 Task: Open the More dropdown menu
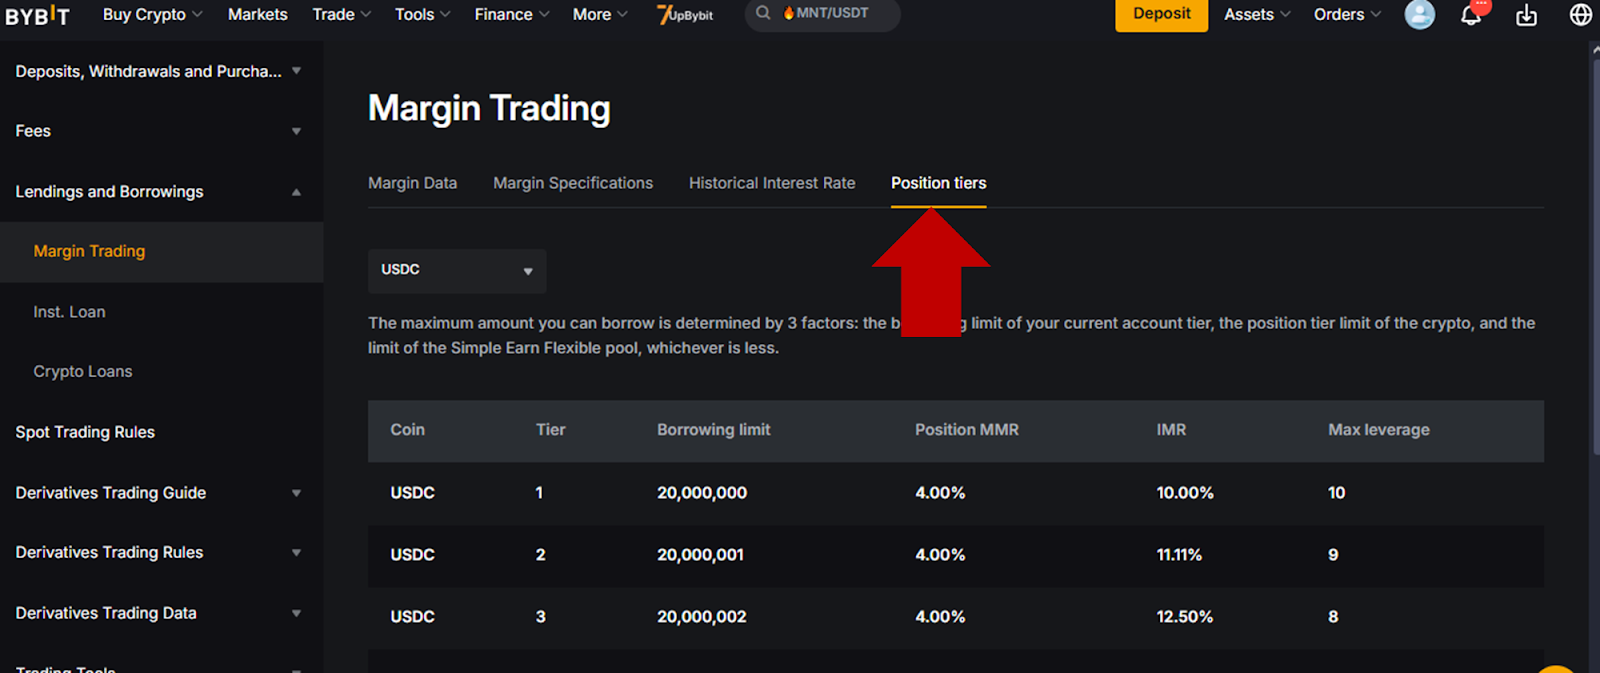click(600, 14)
